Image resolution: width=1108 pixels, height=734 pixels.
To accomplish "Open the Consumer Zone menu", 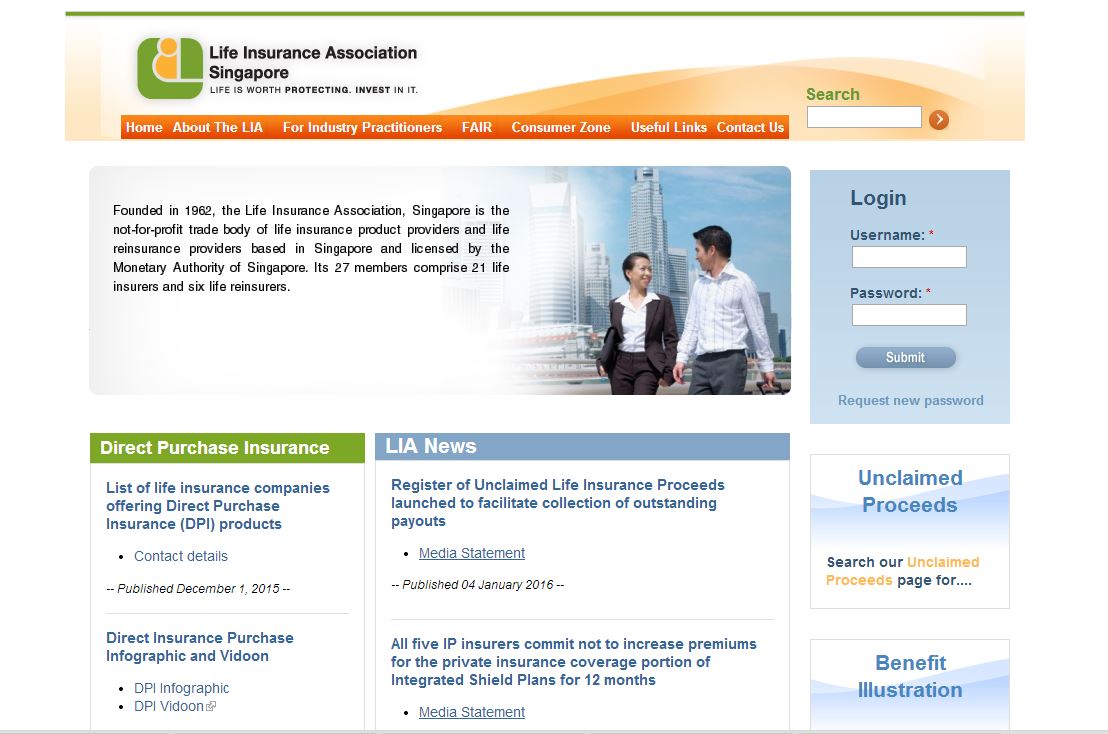I will pos(560,128).
